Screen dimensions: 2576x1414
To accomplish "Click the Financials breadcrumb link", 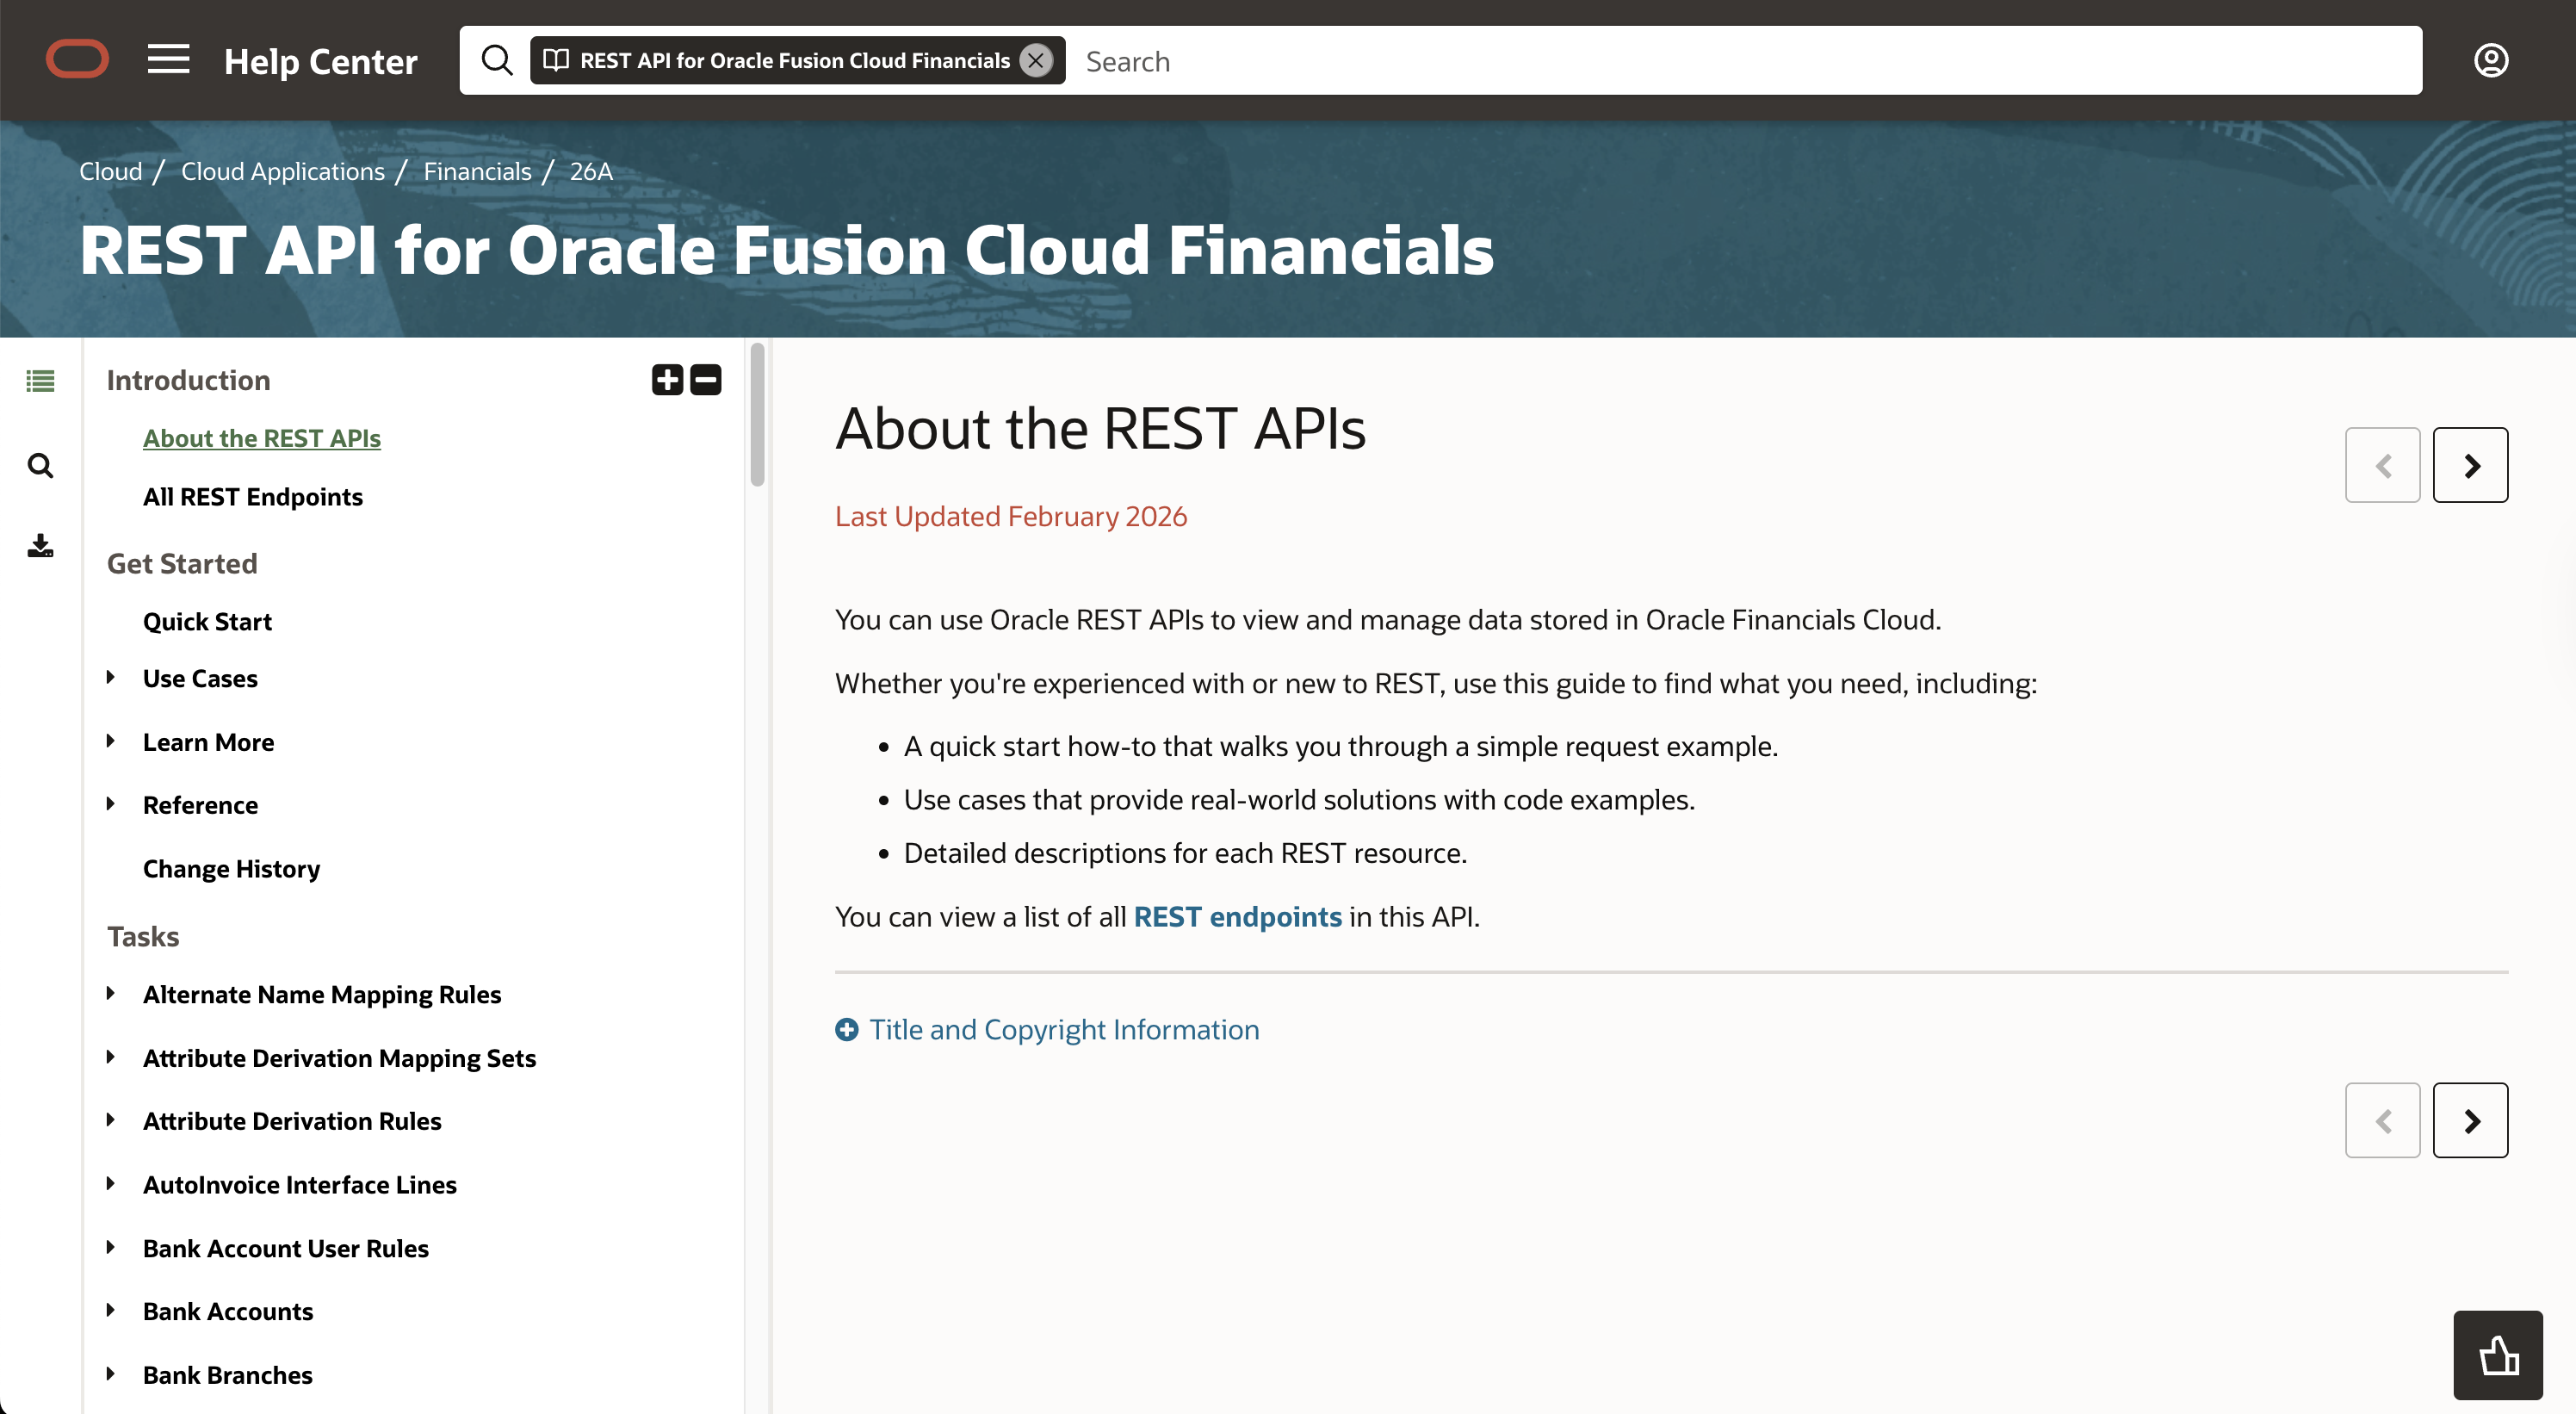I will click(x=477, y=171).
